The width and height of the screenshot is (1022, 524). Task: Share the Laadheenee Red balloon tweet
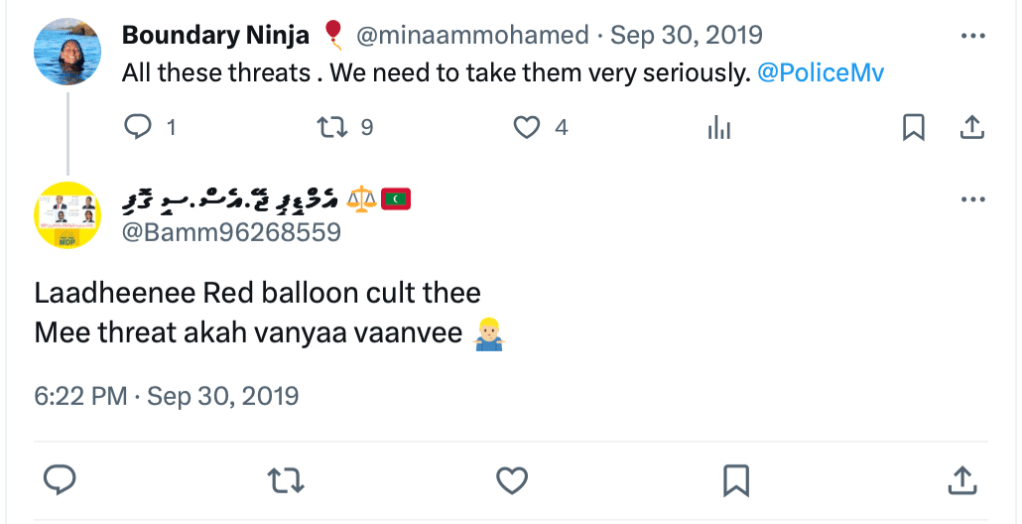[x=961, y=480]
